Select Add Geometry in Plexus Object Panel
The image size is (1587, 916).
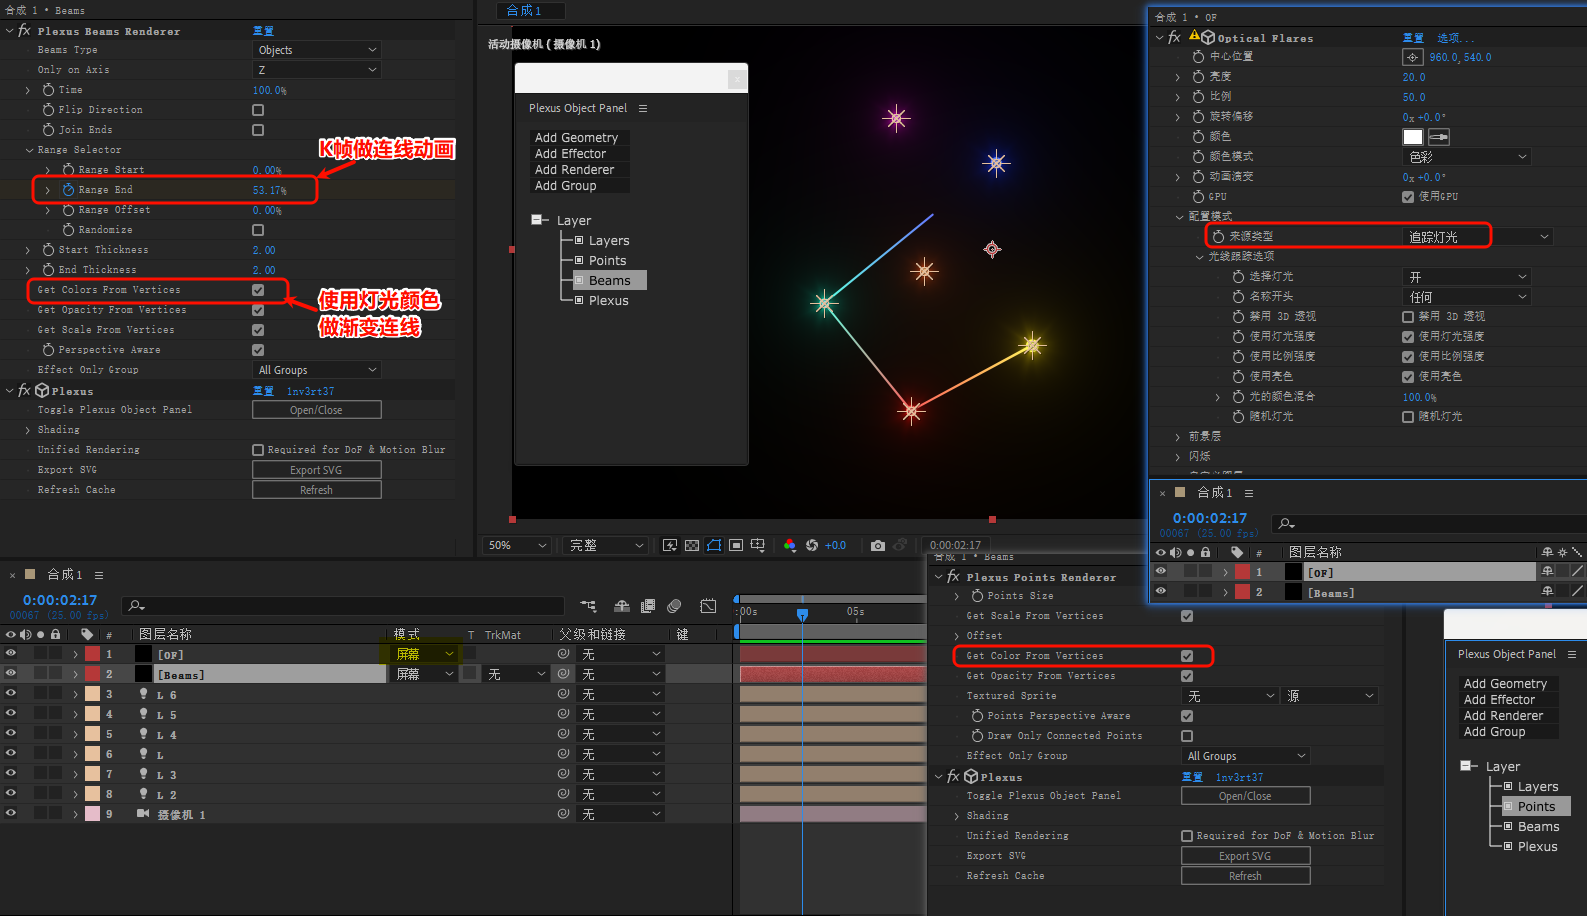click(x=576, y=138)
